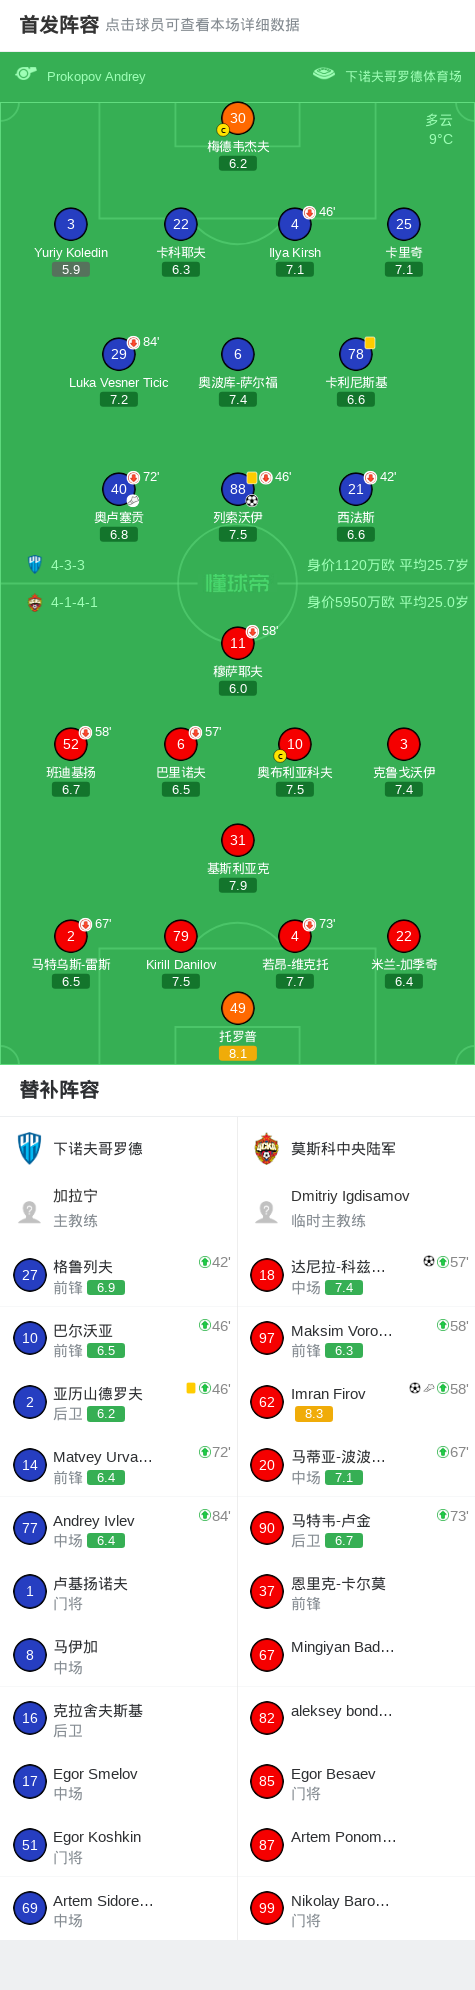
Task: Open the orange number 49 goalkeeper 托罗普
Action: click(x=238, y=1008)
